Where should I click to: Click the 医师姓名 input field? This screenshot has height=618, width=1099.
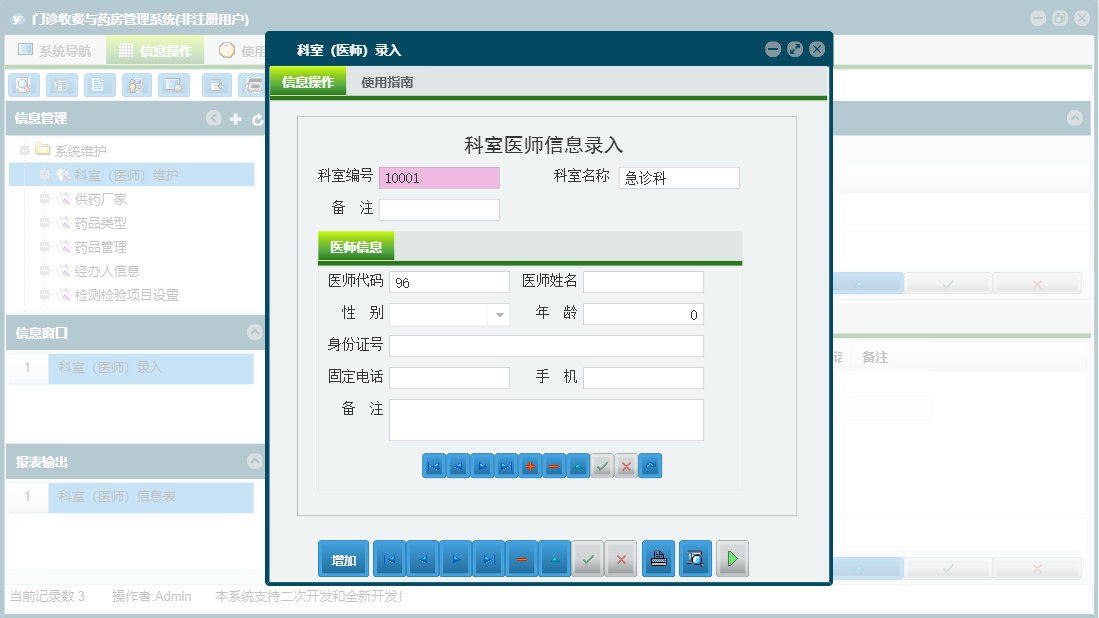642,282
